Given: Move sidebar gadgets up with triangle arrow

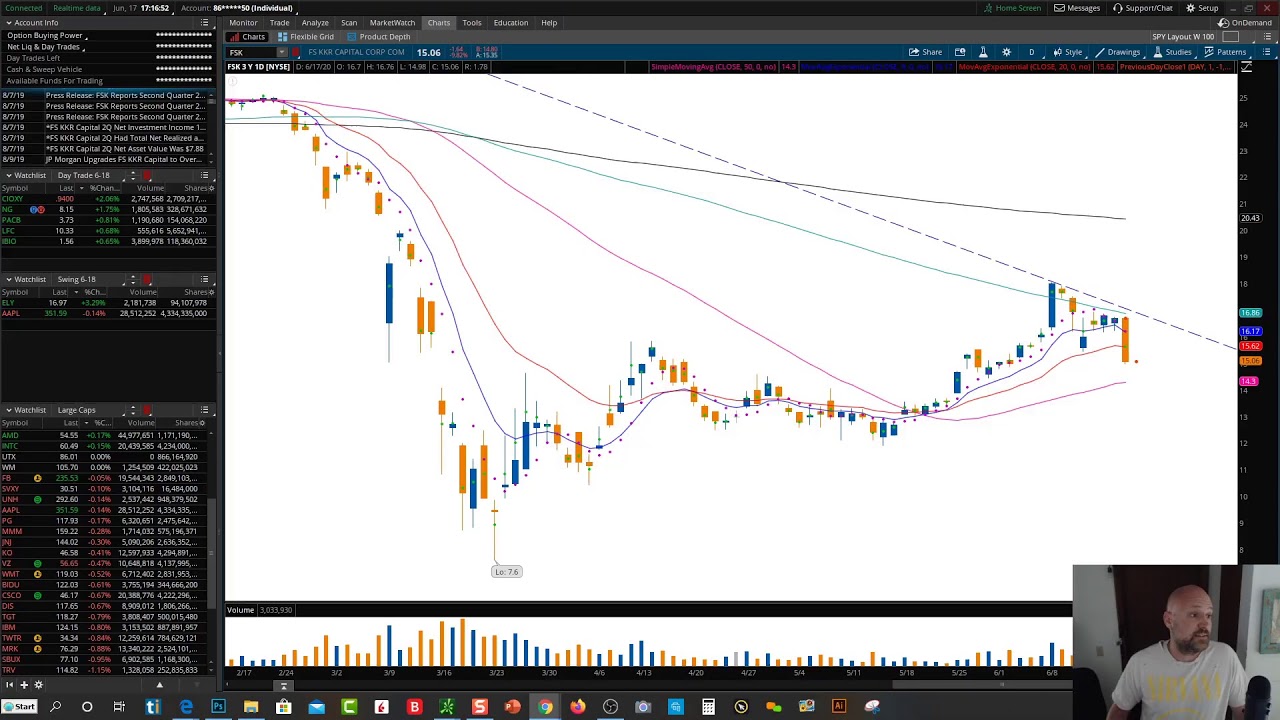Looking at the screenshot, I should point(159,685).
